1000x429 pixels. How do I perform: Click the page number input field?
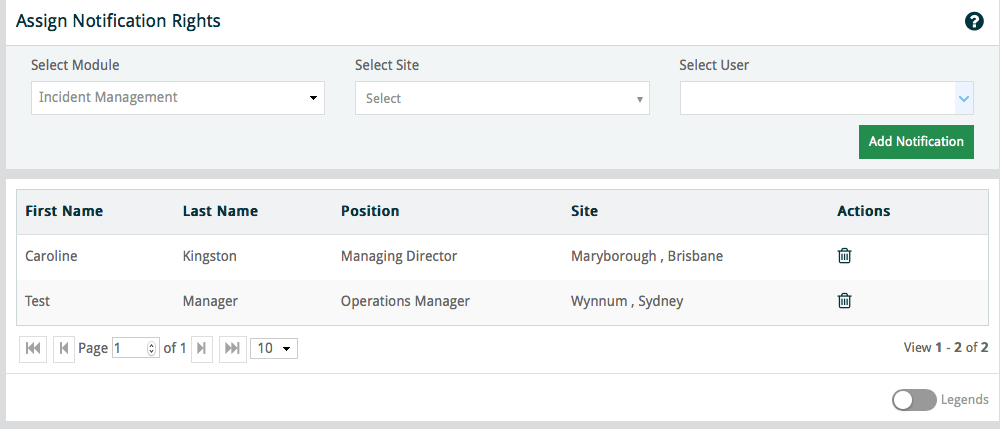point(130,348)
